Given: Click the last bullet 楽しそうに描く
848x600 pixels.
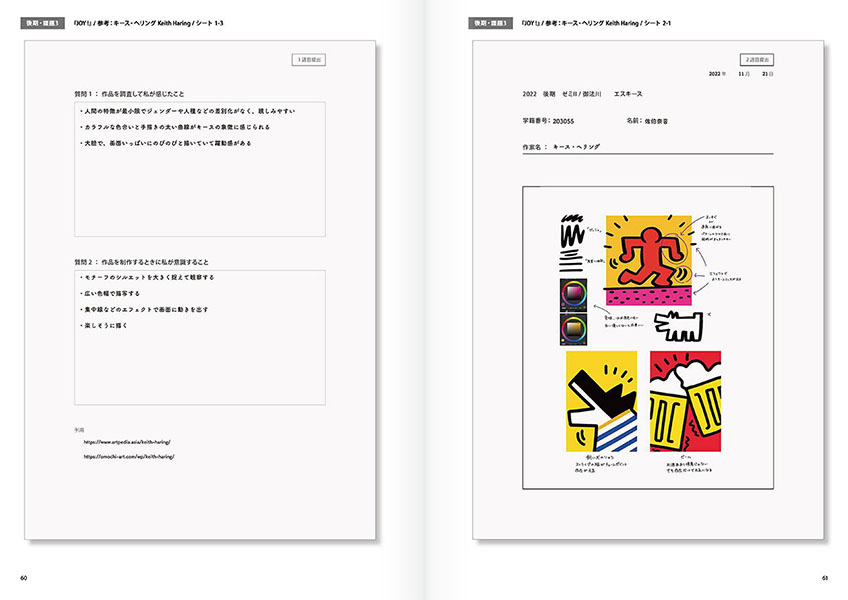Looking at the screenshot, I should 104,326.
